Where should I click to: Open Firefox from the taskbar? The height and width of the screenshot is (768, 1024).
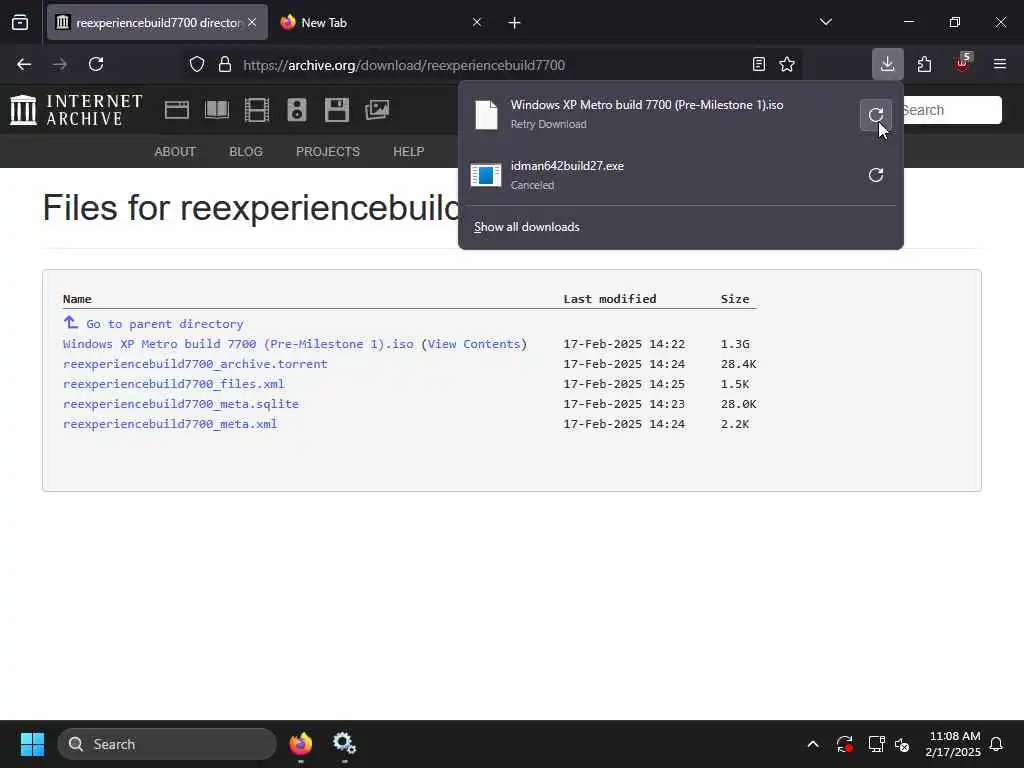(x=300, y=744)
